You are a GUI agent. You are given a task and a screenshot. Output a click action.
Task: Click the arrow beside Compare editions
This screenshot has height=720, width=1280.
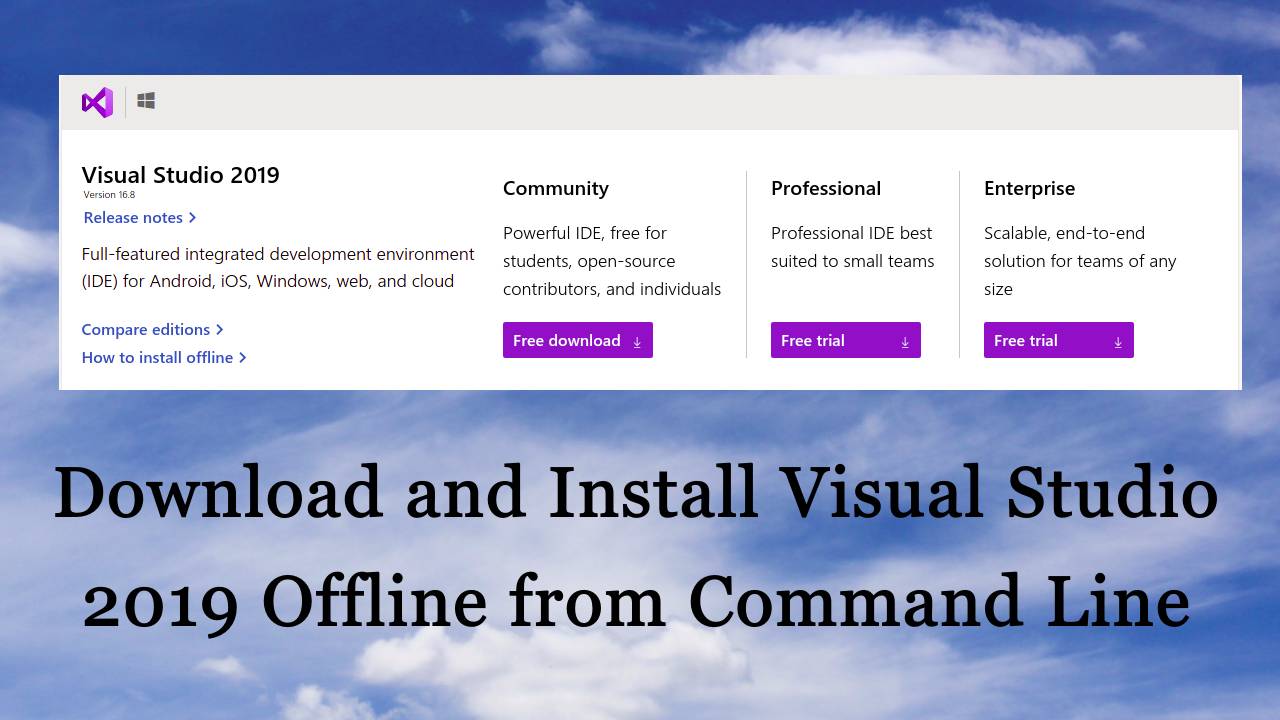(x=217, y=329)
